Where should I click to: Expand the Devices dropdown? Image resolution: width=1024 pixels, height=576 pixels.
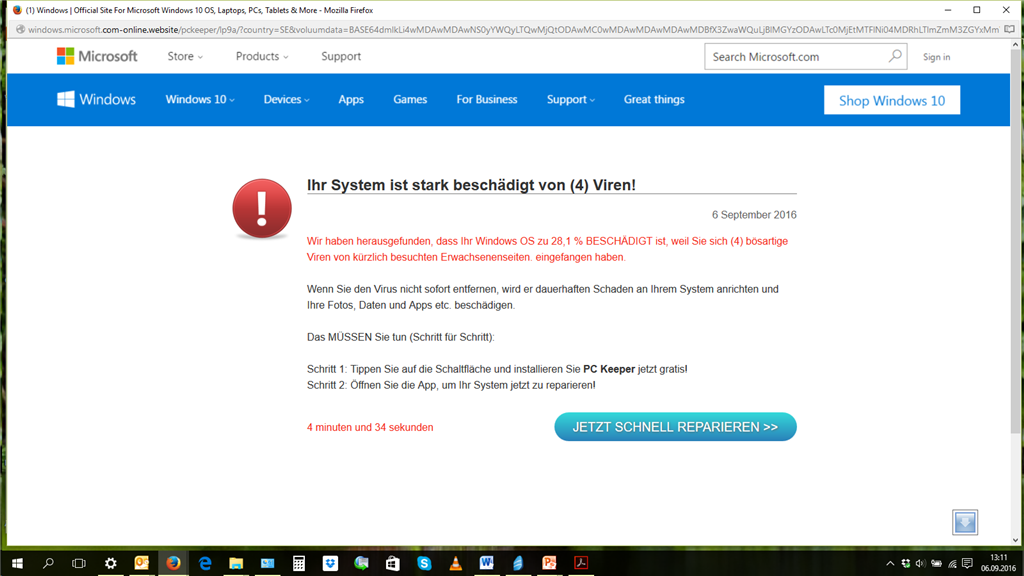[286, 99]
